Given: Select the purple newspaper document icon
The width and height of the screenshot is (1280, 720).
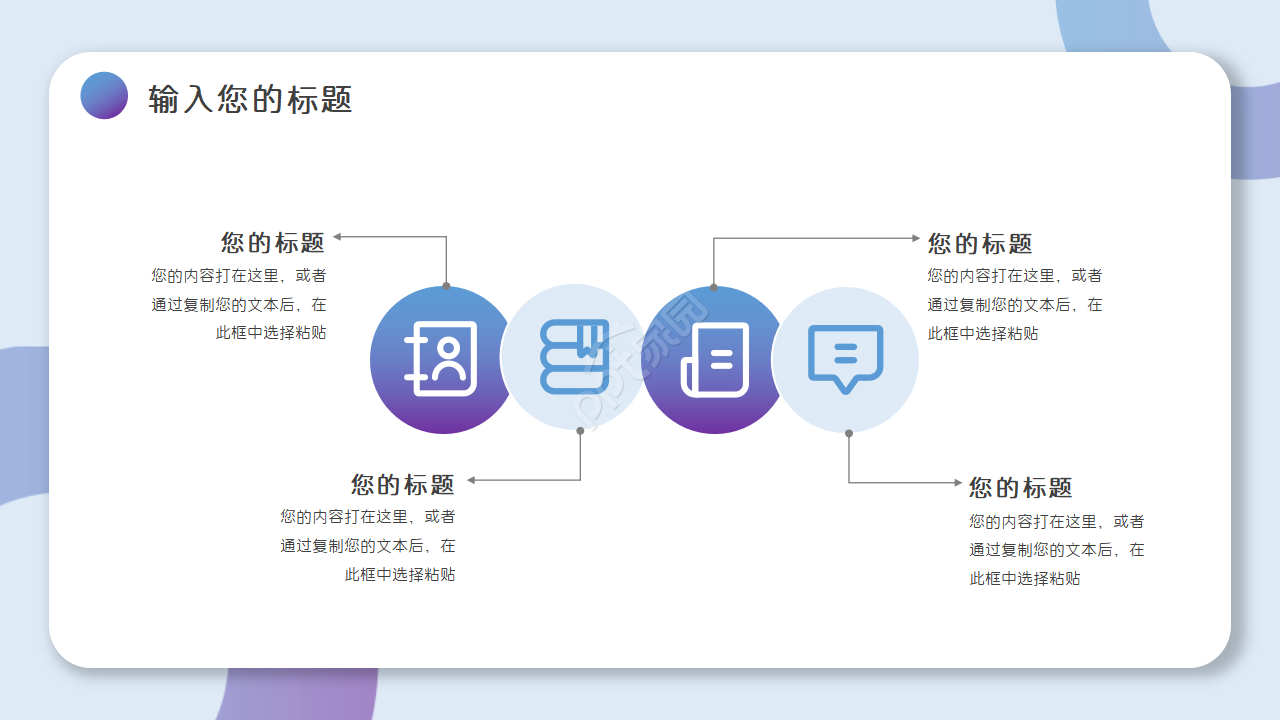Looking at the screenshot, I should 712,358.
